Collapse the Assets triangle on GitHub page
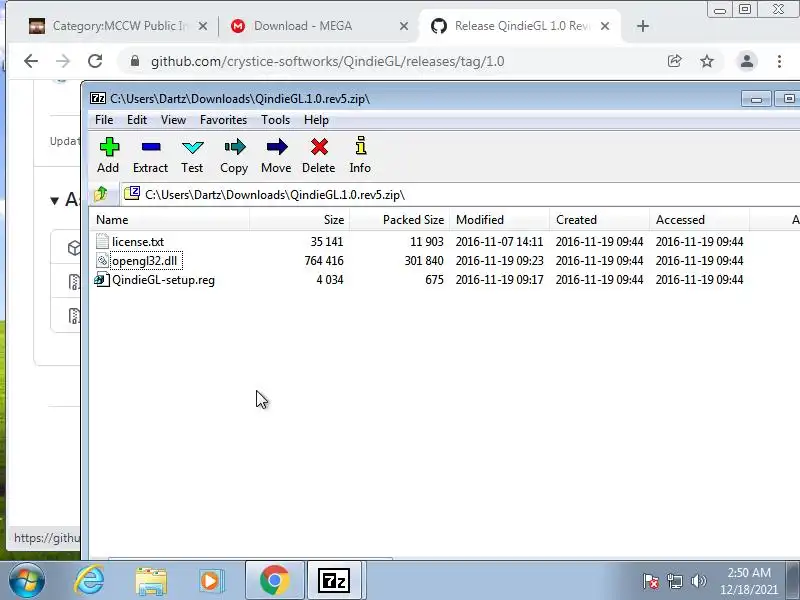Screen dimensions: 800x600 point(55,200)
